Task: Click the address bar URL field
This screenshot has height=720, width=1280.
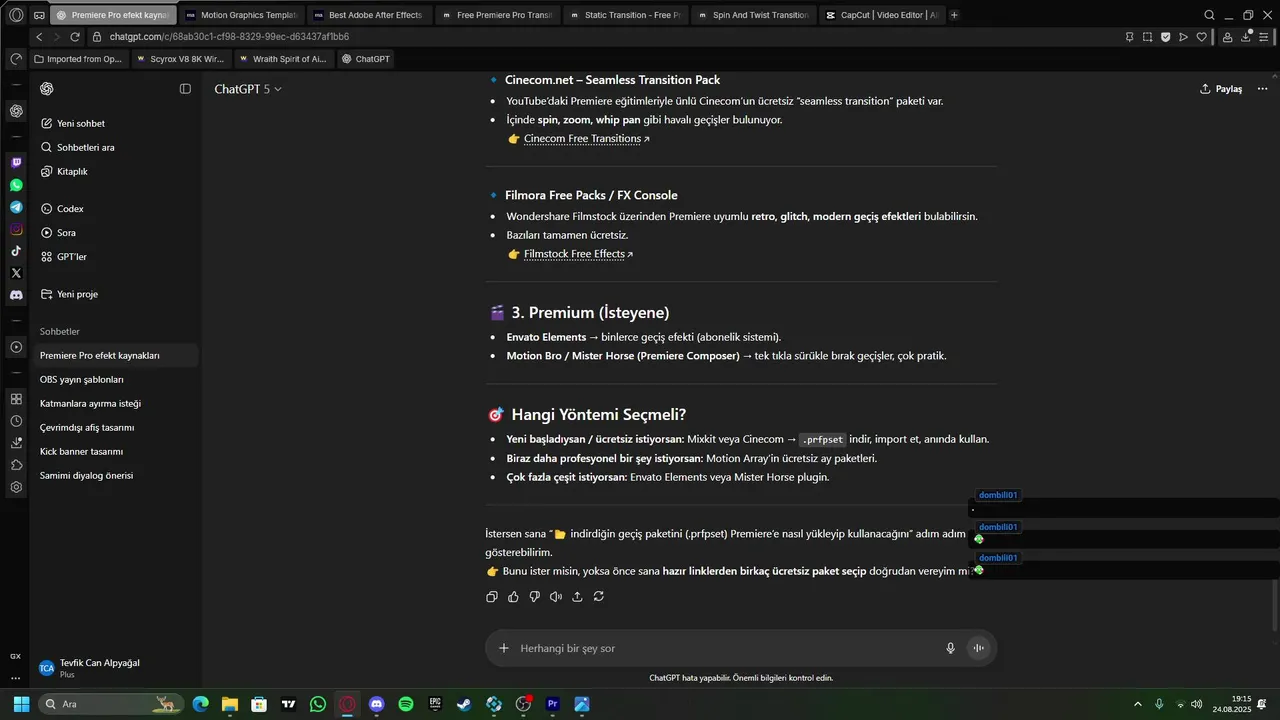Action: click(600, 37)
